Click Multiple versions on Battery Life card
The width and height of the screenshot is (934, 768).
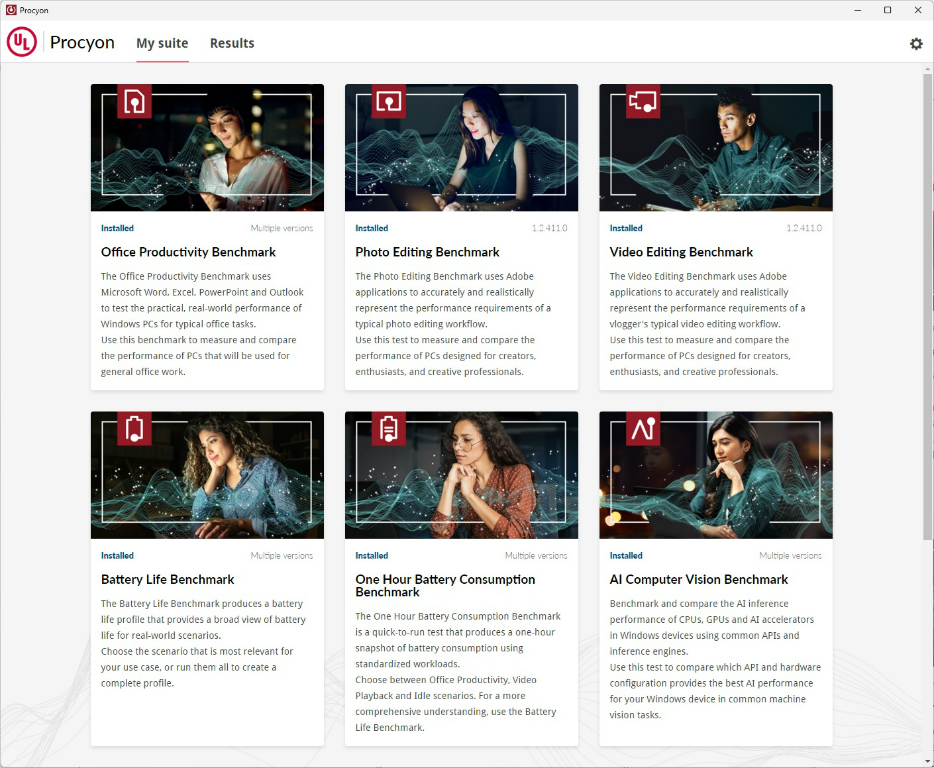pos(282,555)
